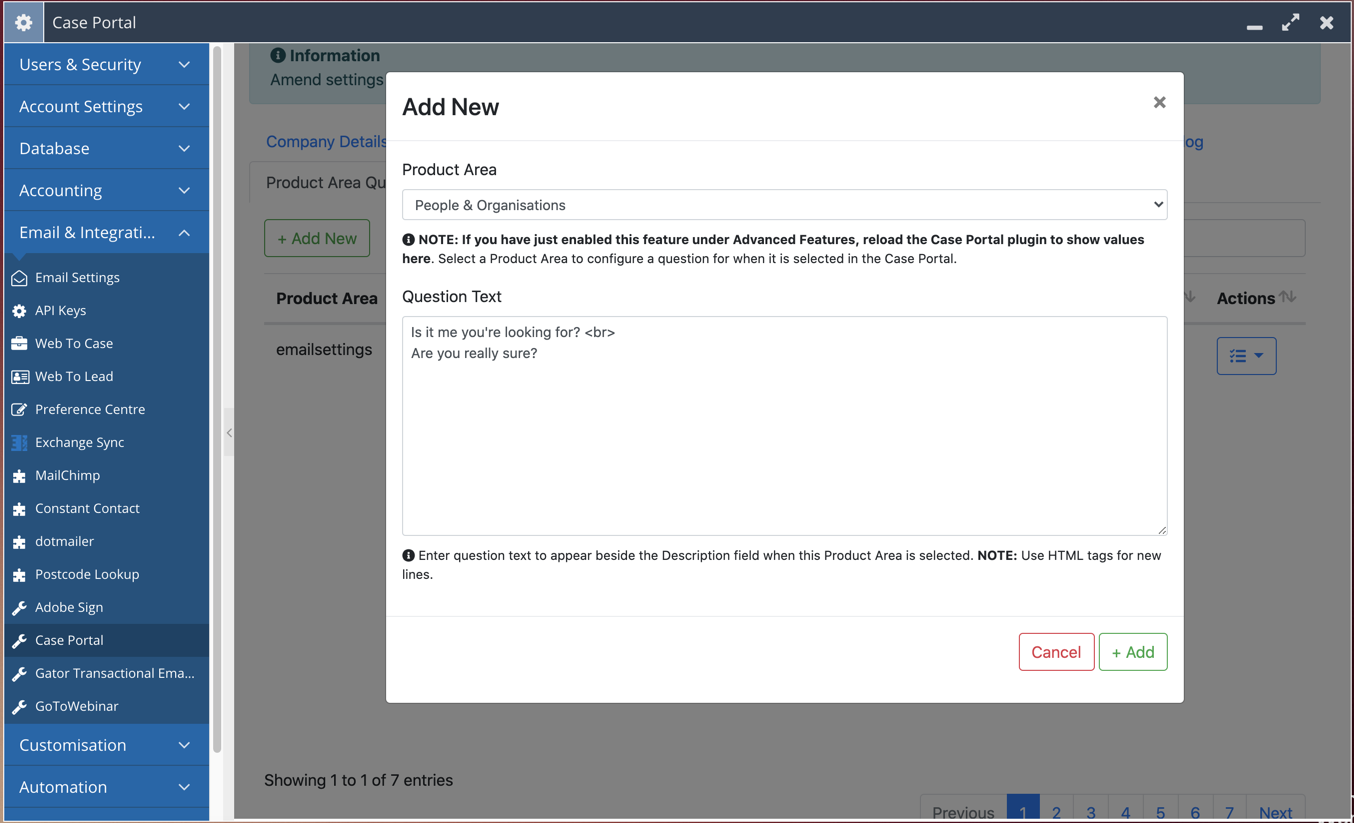Open the Web To Lead menu item

pyautogui.click(x=106, y=377)
